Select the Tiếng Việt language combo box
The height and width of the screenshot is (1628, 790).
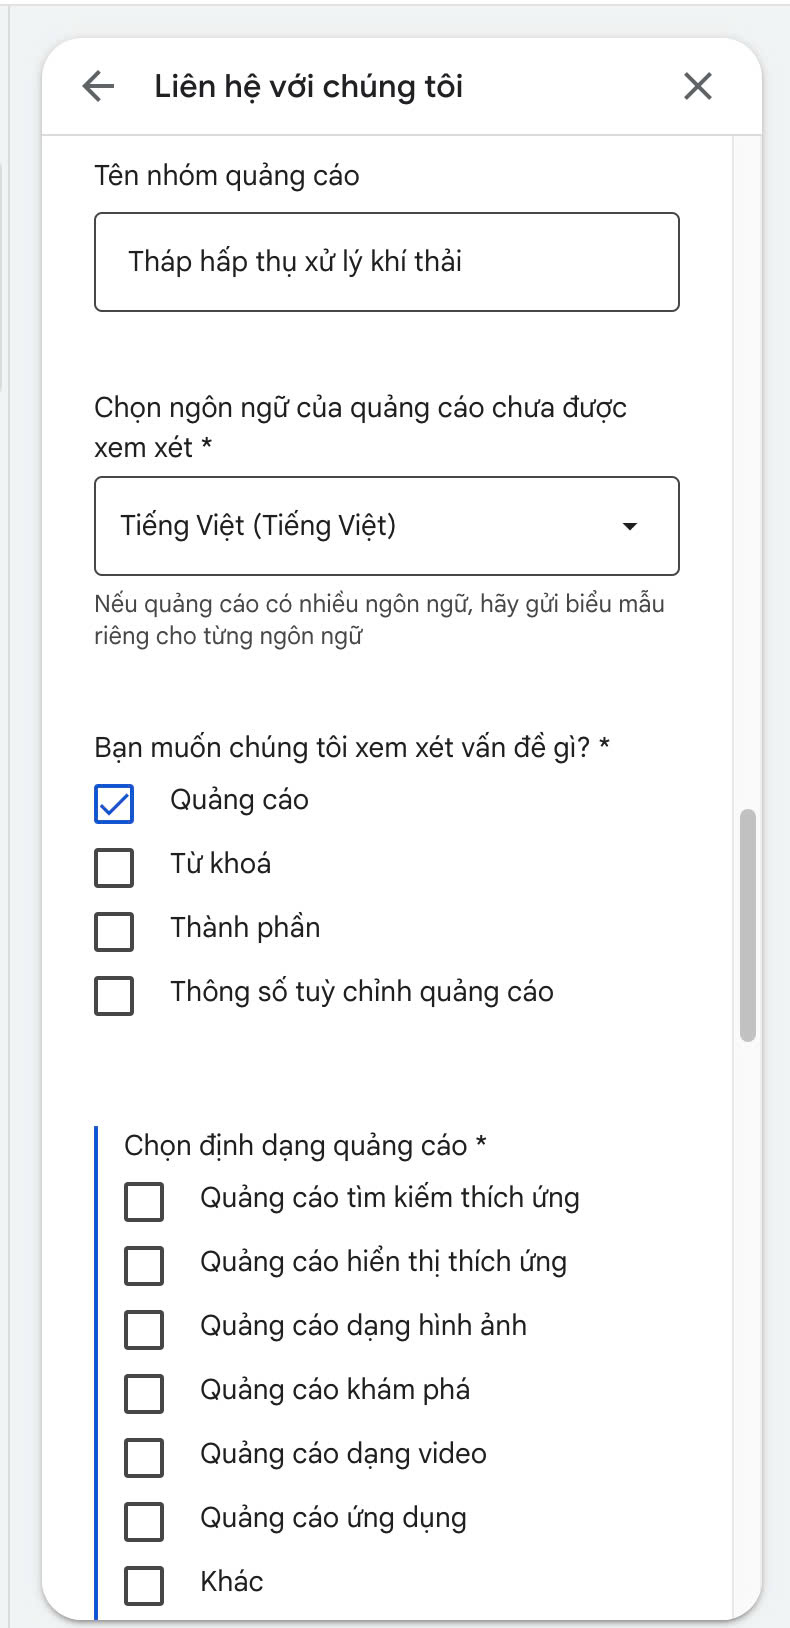[x=387, y=526]
